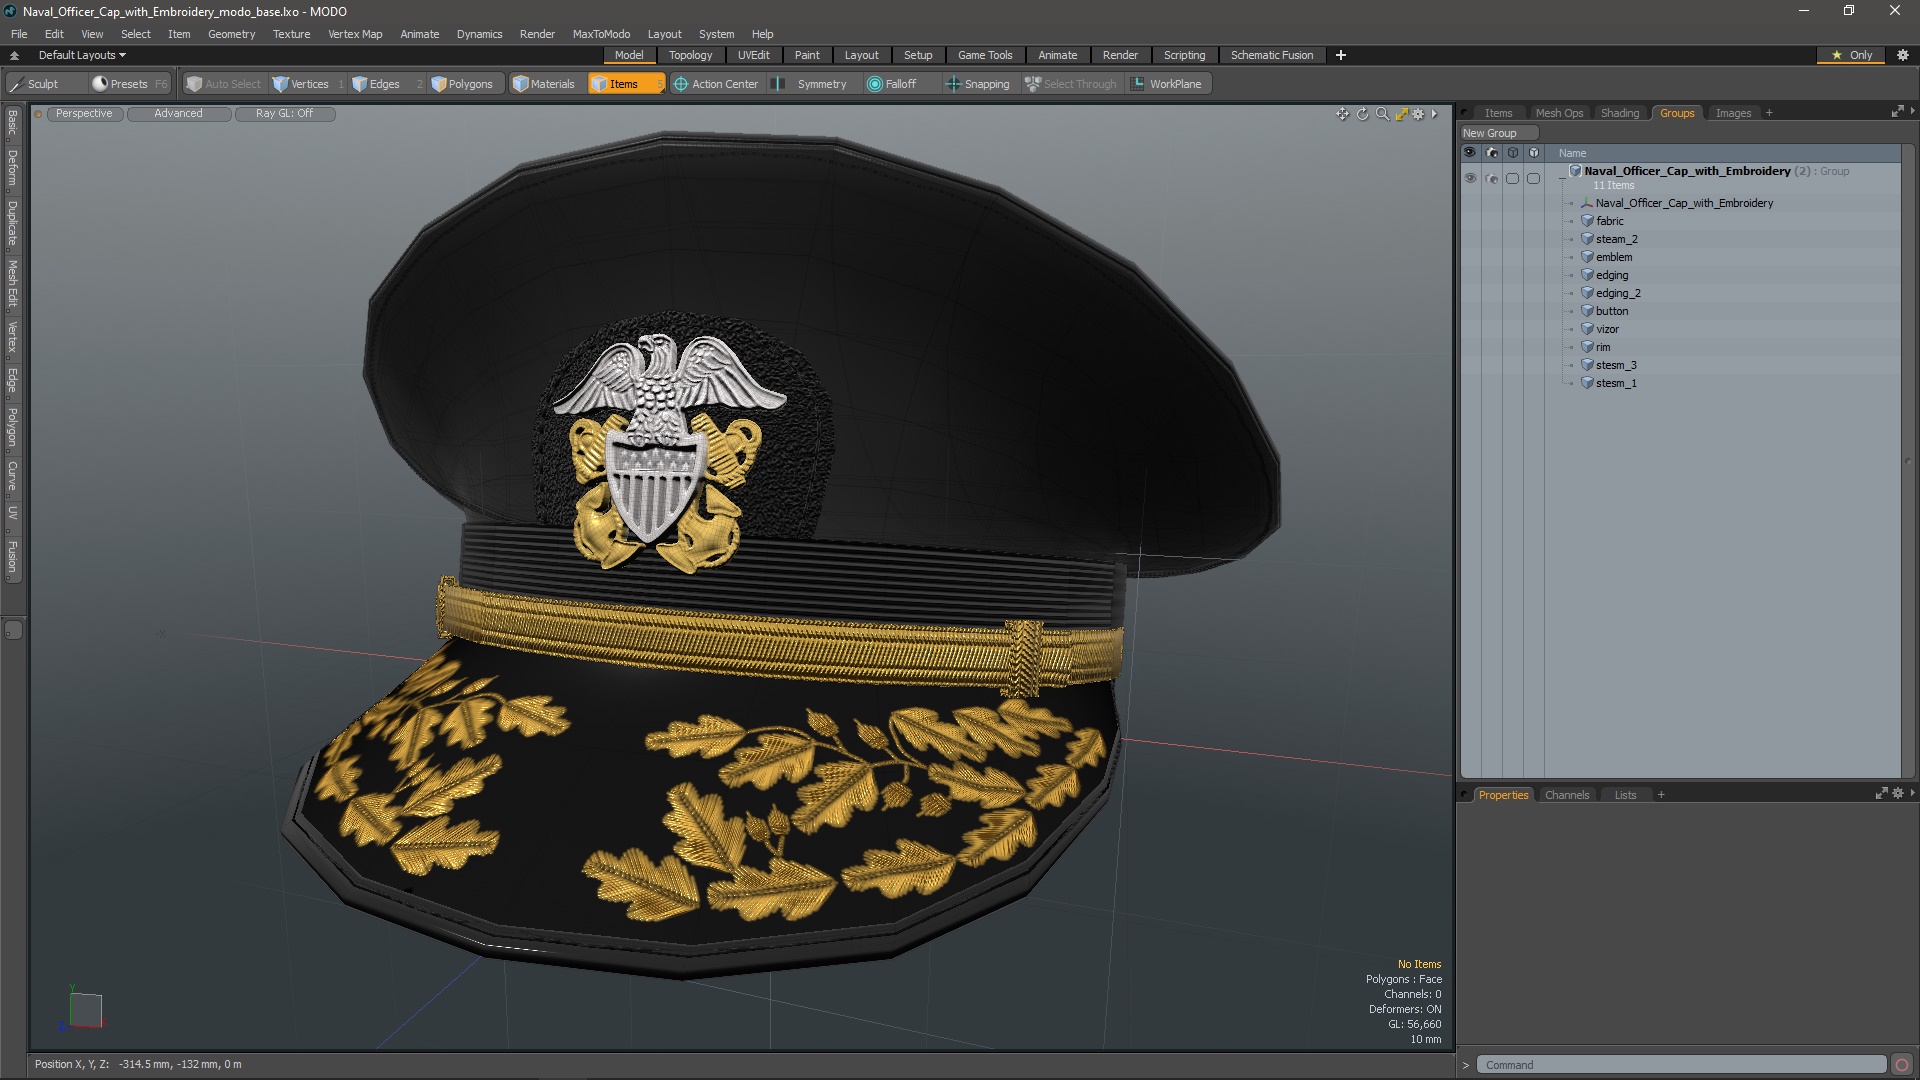The image size is (1920, 1080).
Task: Select the vizor item in the tree
Action: tap(1607, 329)
